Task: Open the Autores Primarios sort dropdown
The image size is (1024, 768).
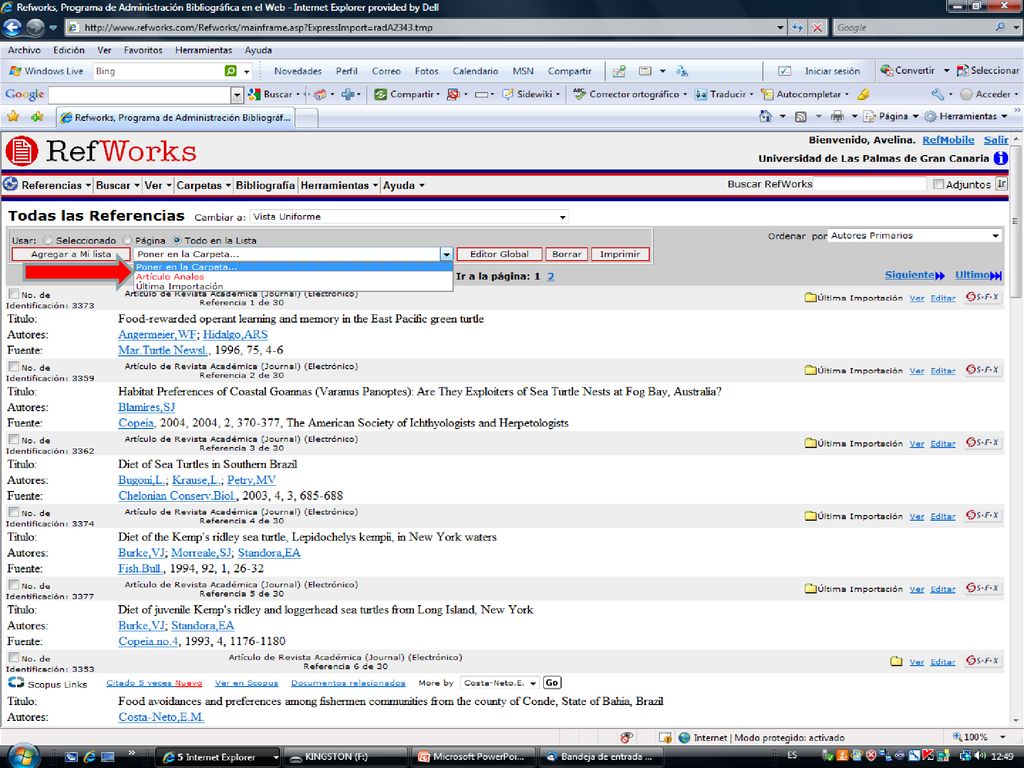Action: coord(914,236)
